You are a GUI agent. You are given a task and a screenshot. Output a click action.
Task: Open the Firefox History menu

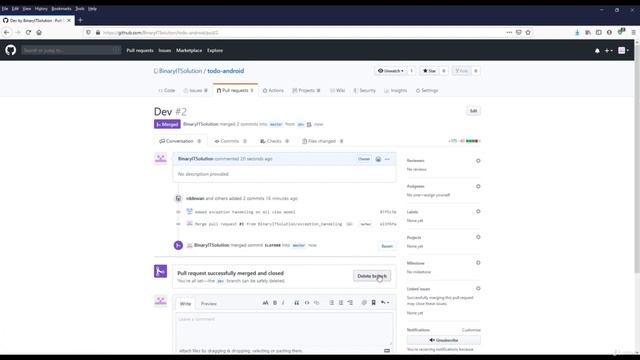pos(41,9)
